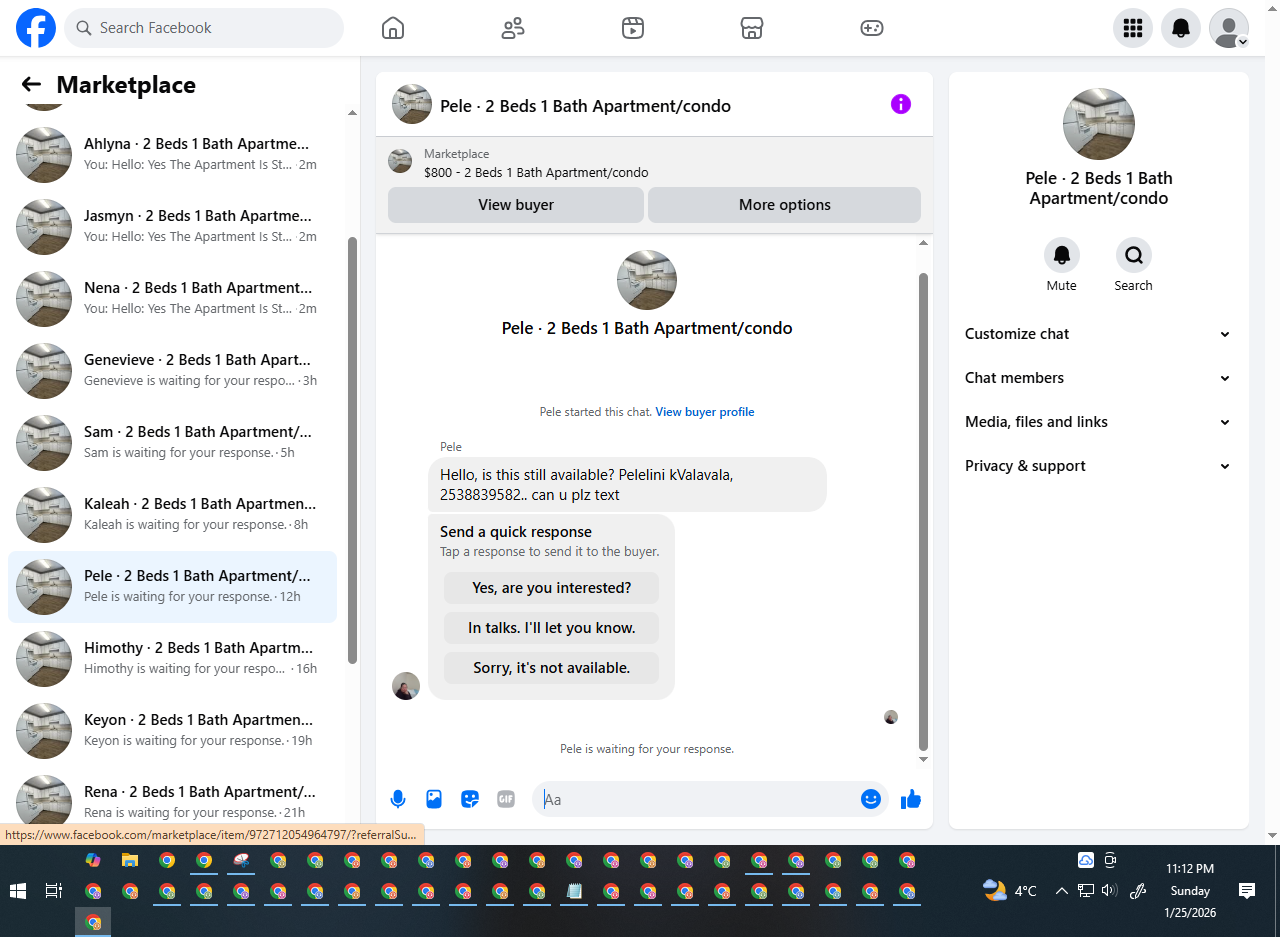The height and width of the screenshot is (937, 1280).
Task: Expand Chat members section
Action: [x=1098, y=378]
